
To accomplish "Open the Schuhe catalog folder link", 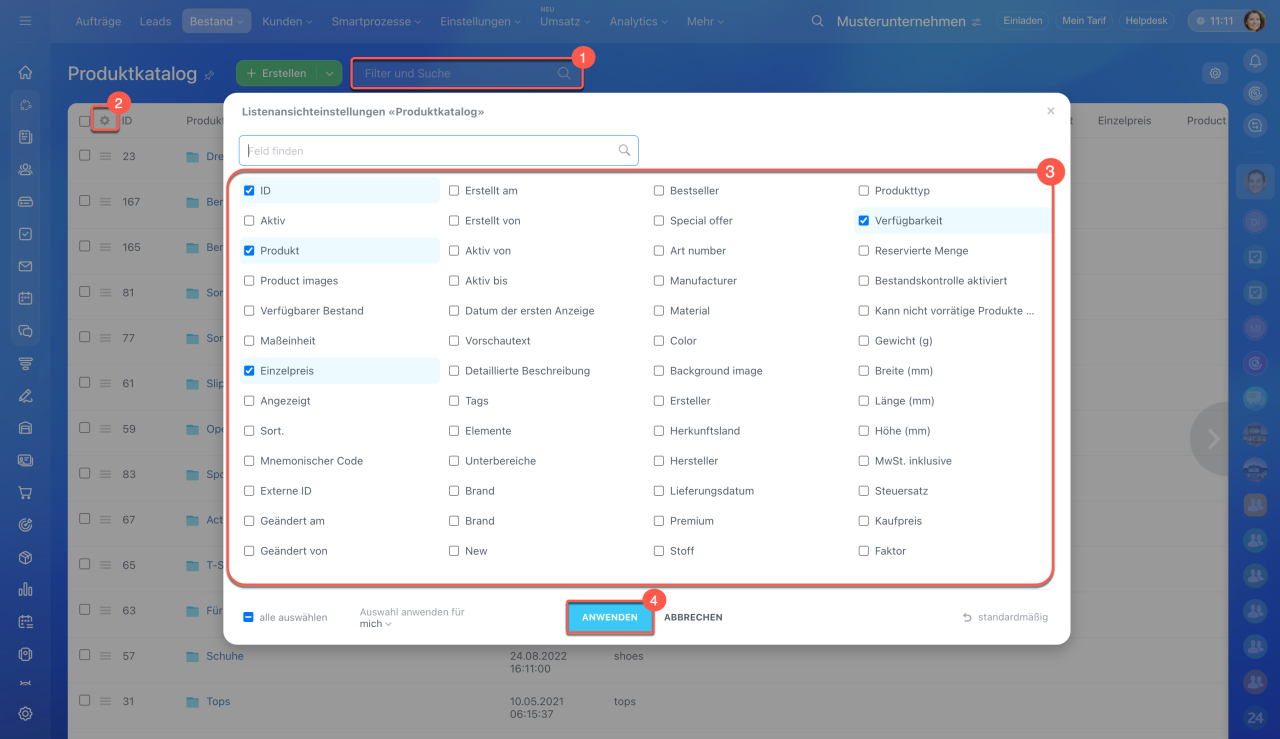I will 225,656.
